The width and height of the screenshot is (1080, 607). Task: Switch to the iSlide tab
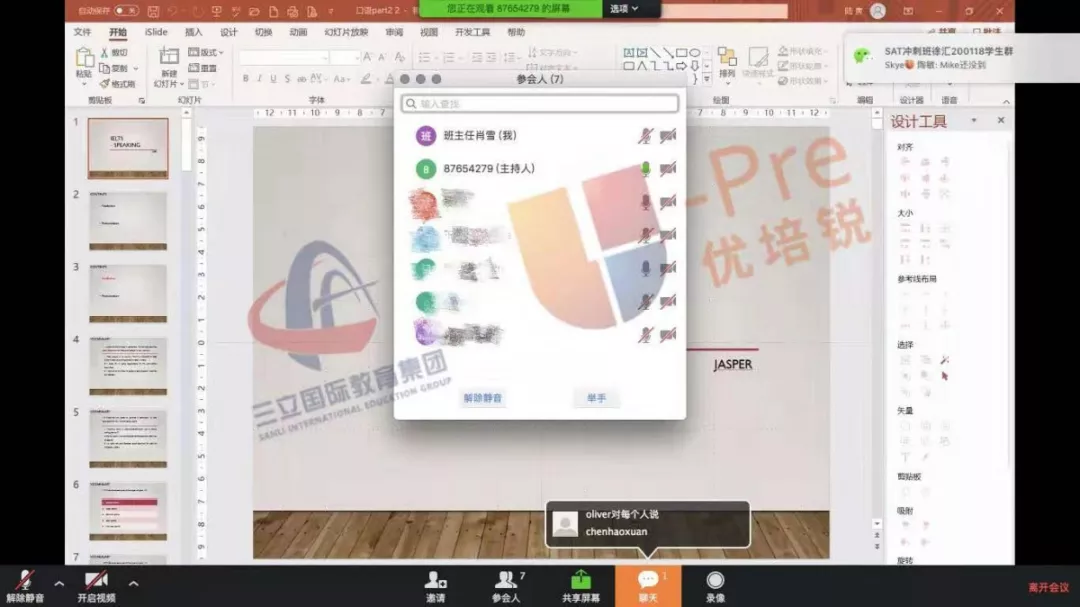tap(156, 32)
